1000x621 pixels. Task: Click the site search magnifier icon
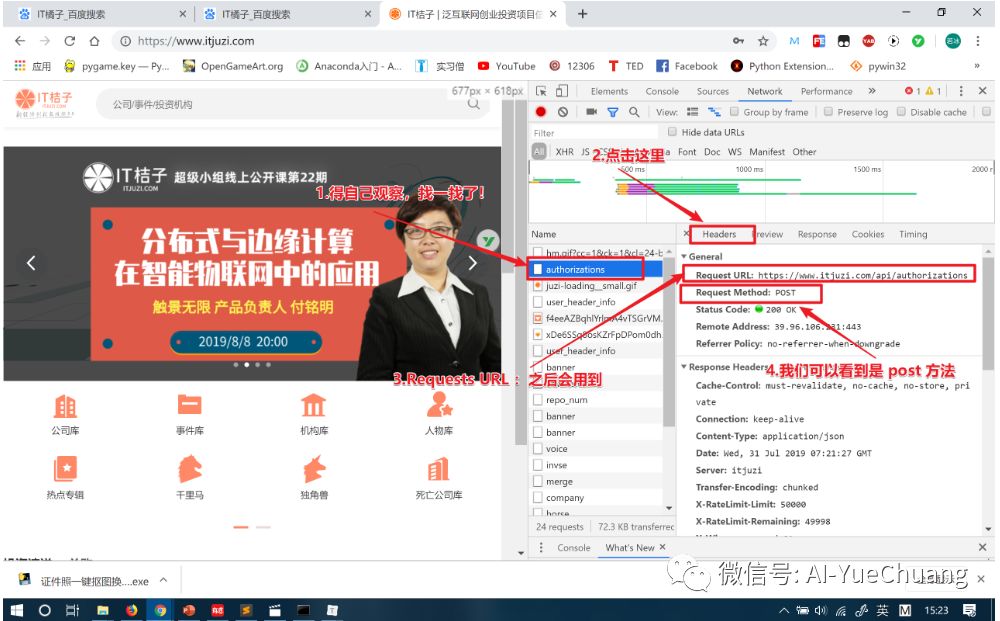click(x=474, y=103)
